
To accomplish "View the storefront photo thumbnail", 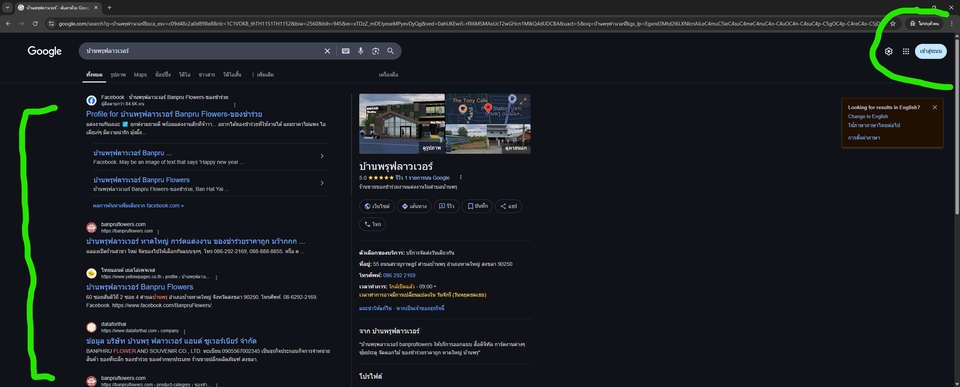I will click(402, 124).
